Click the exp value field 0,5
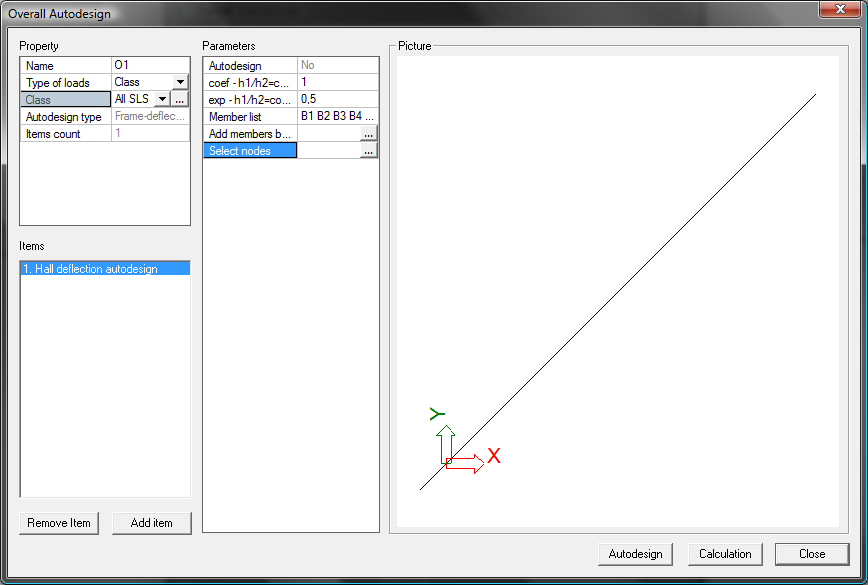Image resolution: width=868 pixels, height=585 pixels. click(337, 100)
